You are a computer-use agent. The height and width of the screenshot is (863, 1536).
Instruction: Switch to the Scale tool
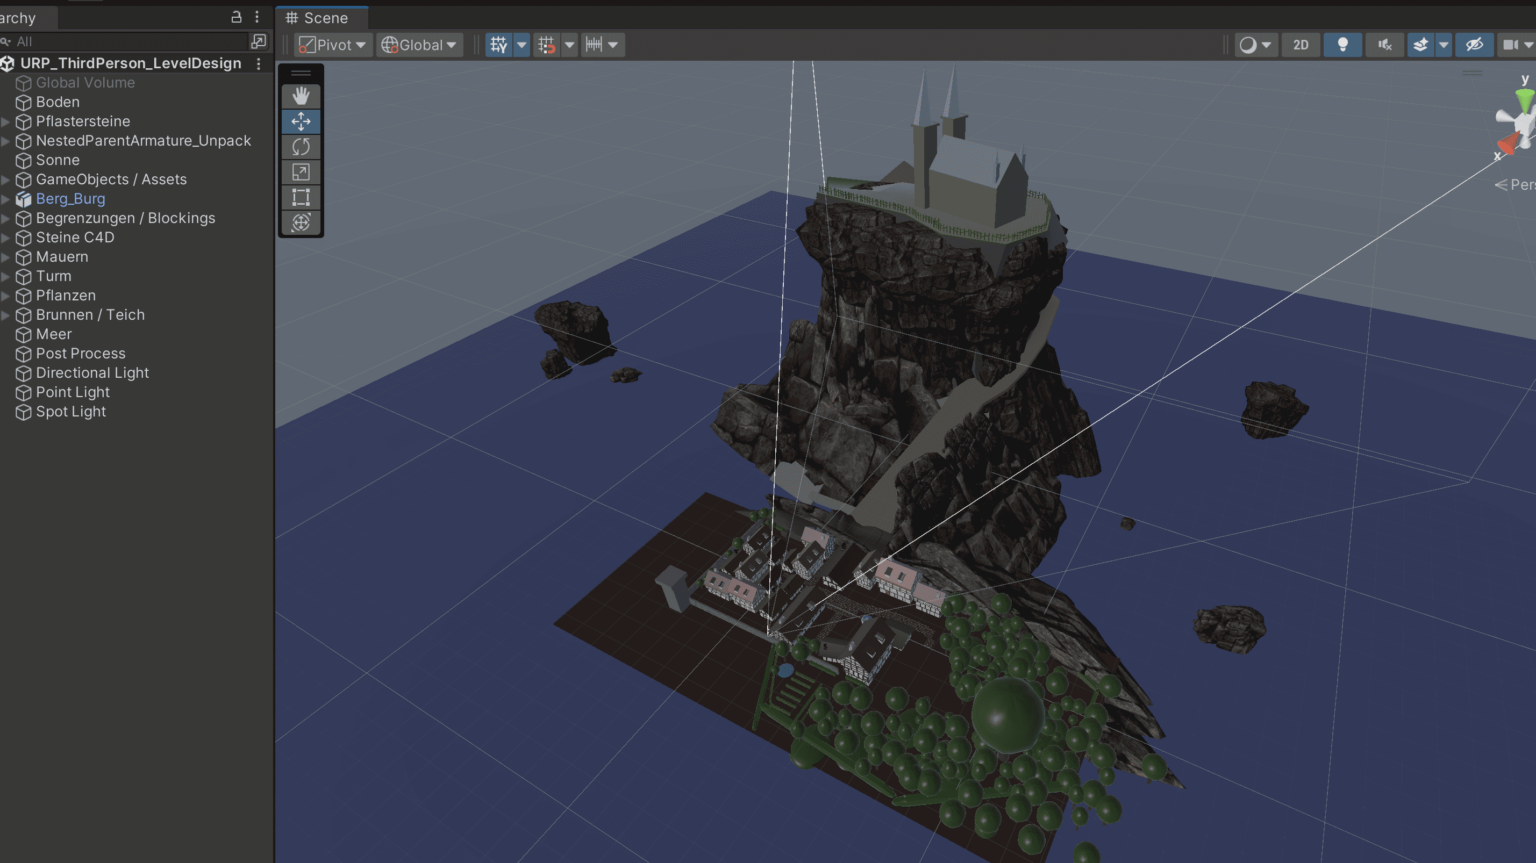pos(300,171)
